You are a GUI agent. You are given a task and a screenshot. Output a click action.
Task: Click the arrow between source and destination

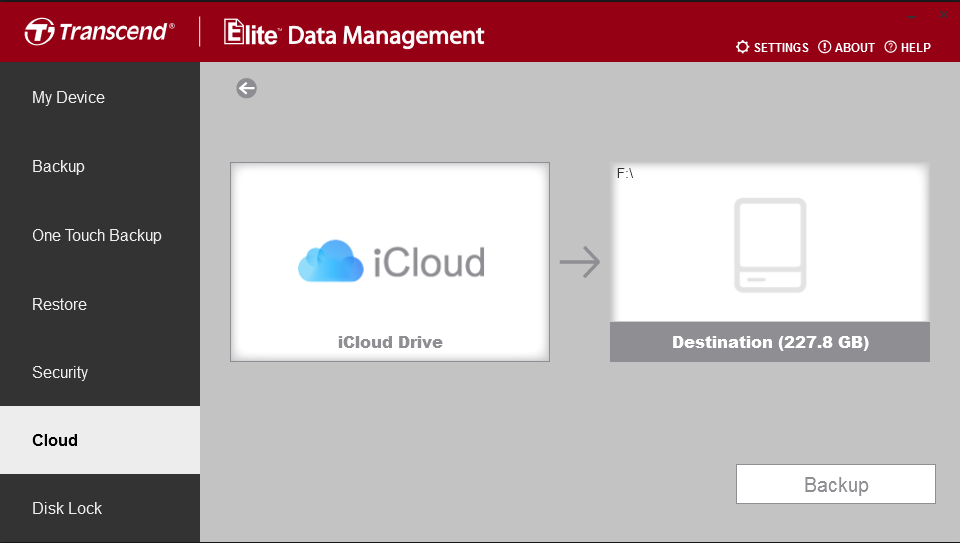click(580, 262)
